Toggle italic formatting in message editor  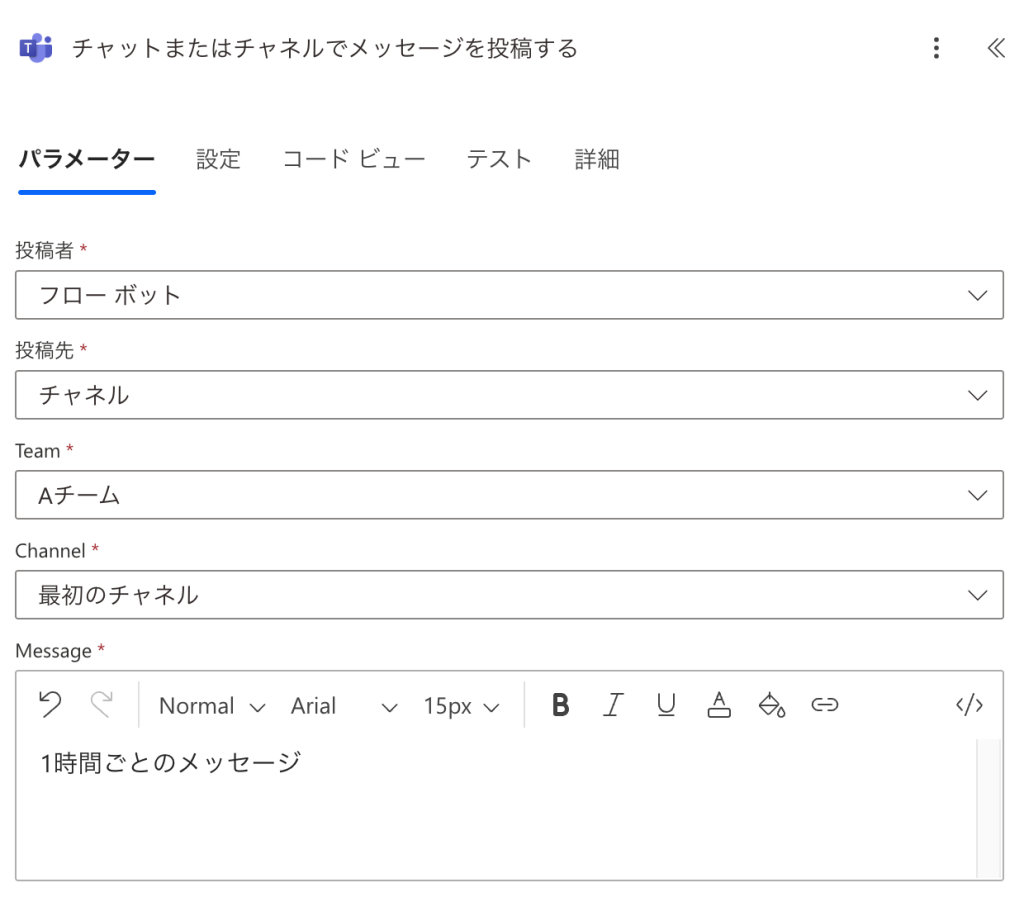(613, 705)
